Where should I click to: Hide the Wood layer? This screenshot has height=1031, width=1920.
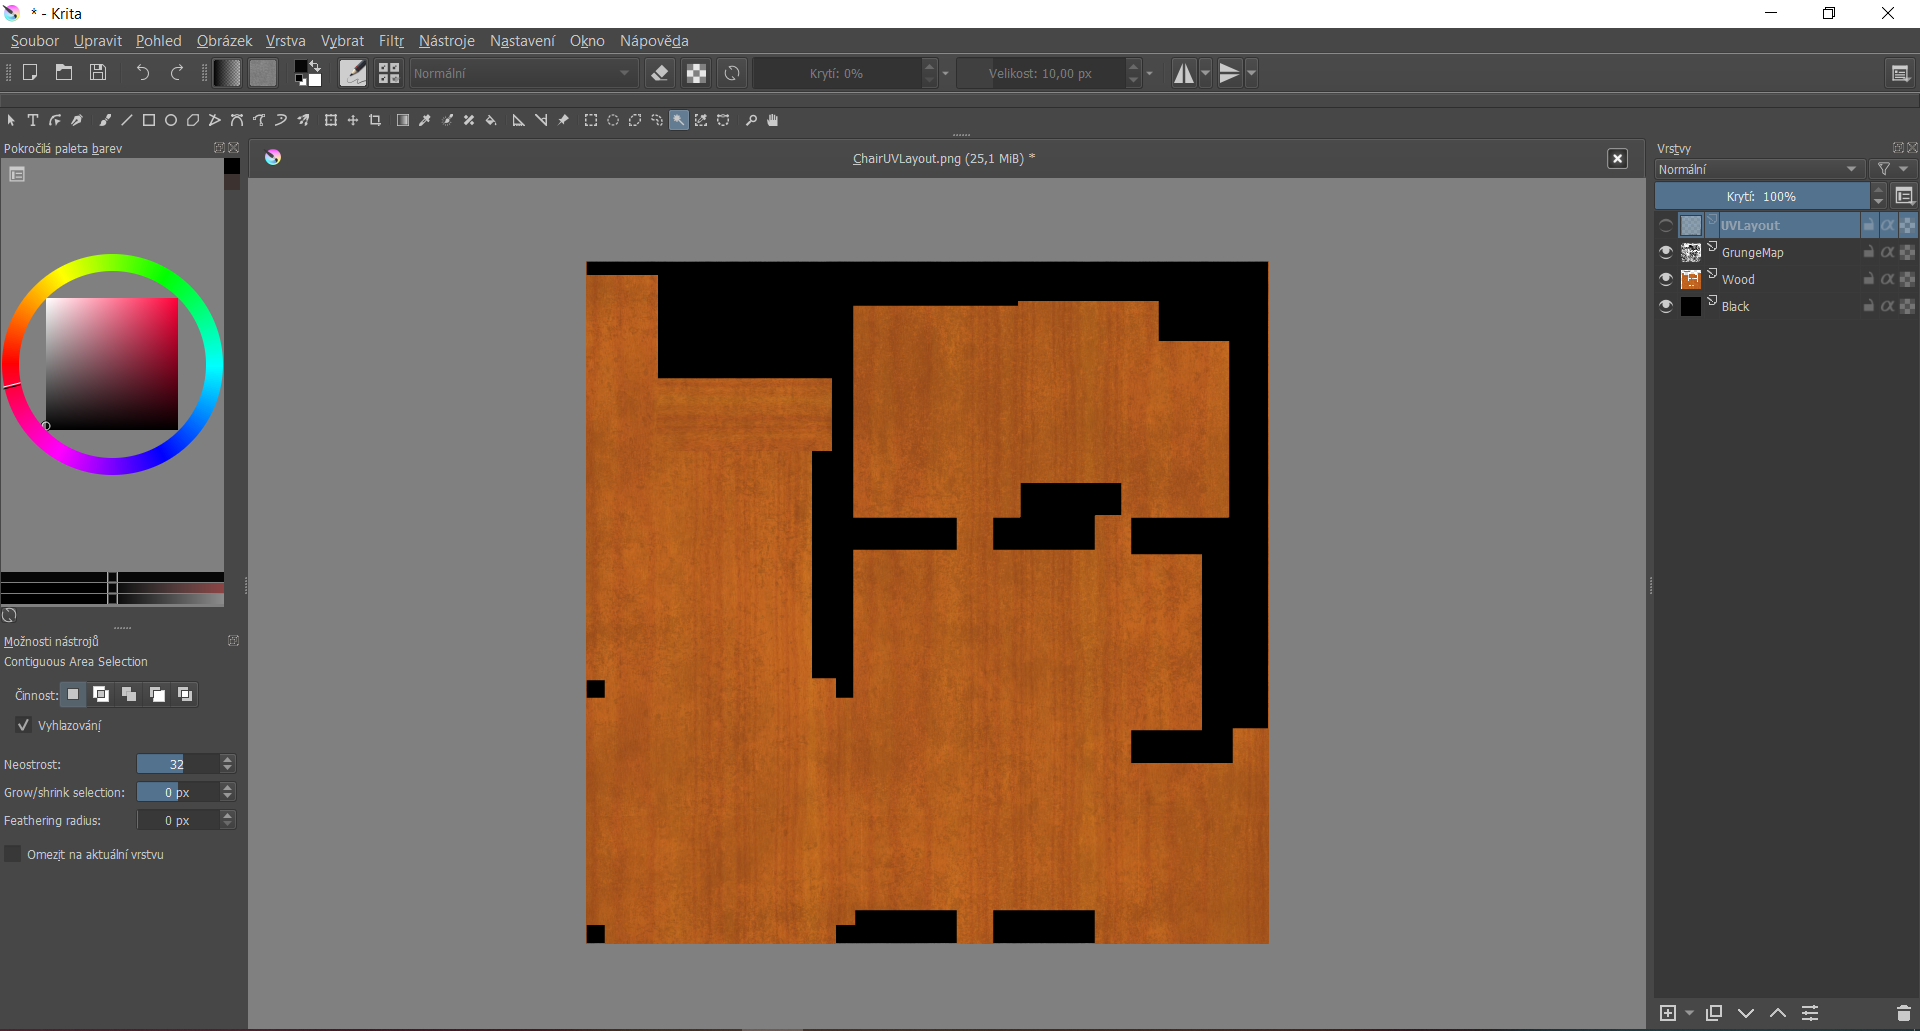click(x=1666, y=279)
